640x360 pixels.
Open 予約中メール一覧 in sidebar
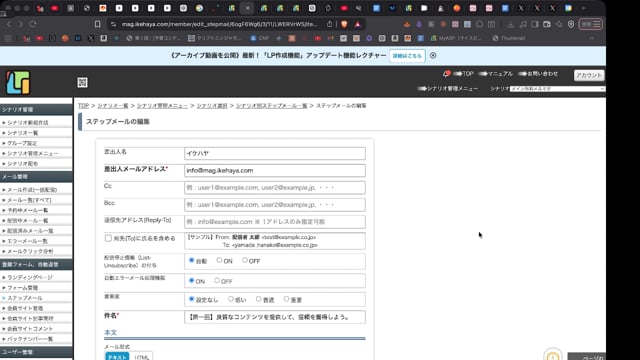[x=27, y=210]
